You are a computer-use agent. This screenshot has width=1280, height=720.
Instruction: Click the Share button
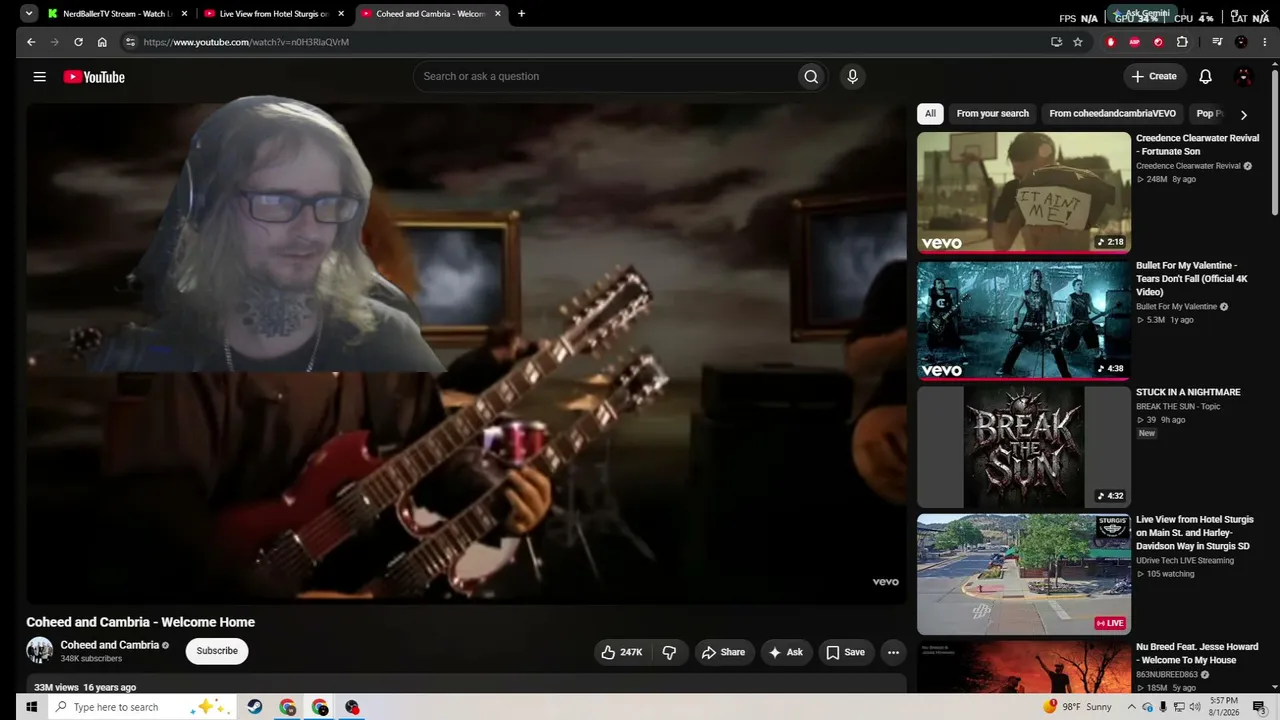724,652
